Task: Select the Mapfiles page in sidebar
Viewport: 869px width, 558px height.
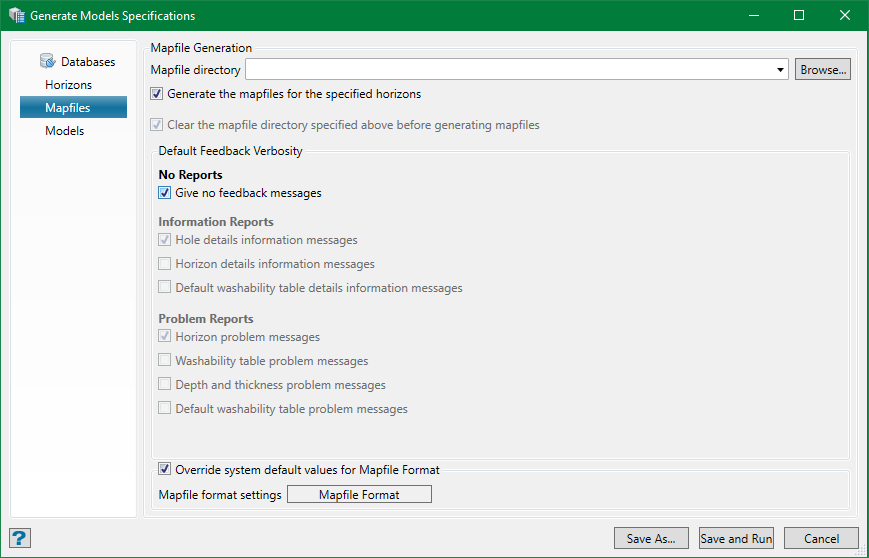Action: (x=68, y=108)
